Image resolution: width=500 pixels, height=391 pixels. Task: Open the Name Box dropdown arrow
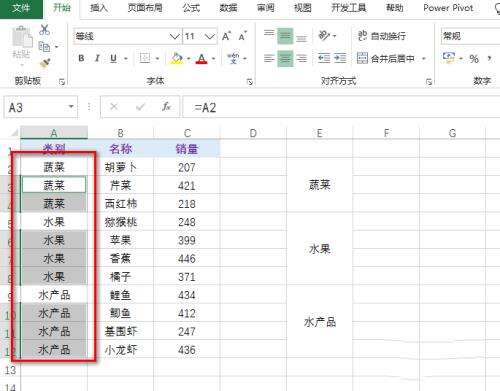(71, 107)
